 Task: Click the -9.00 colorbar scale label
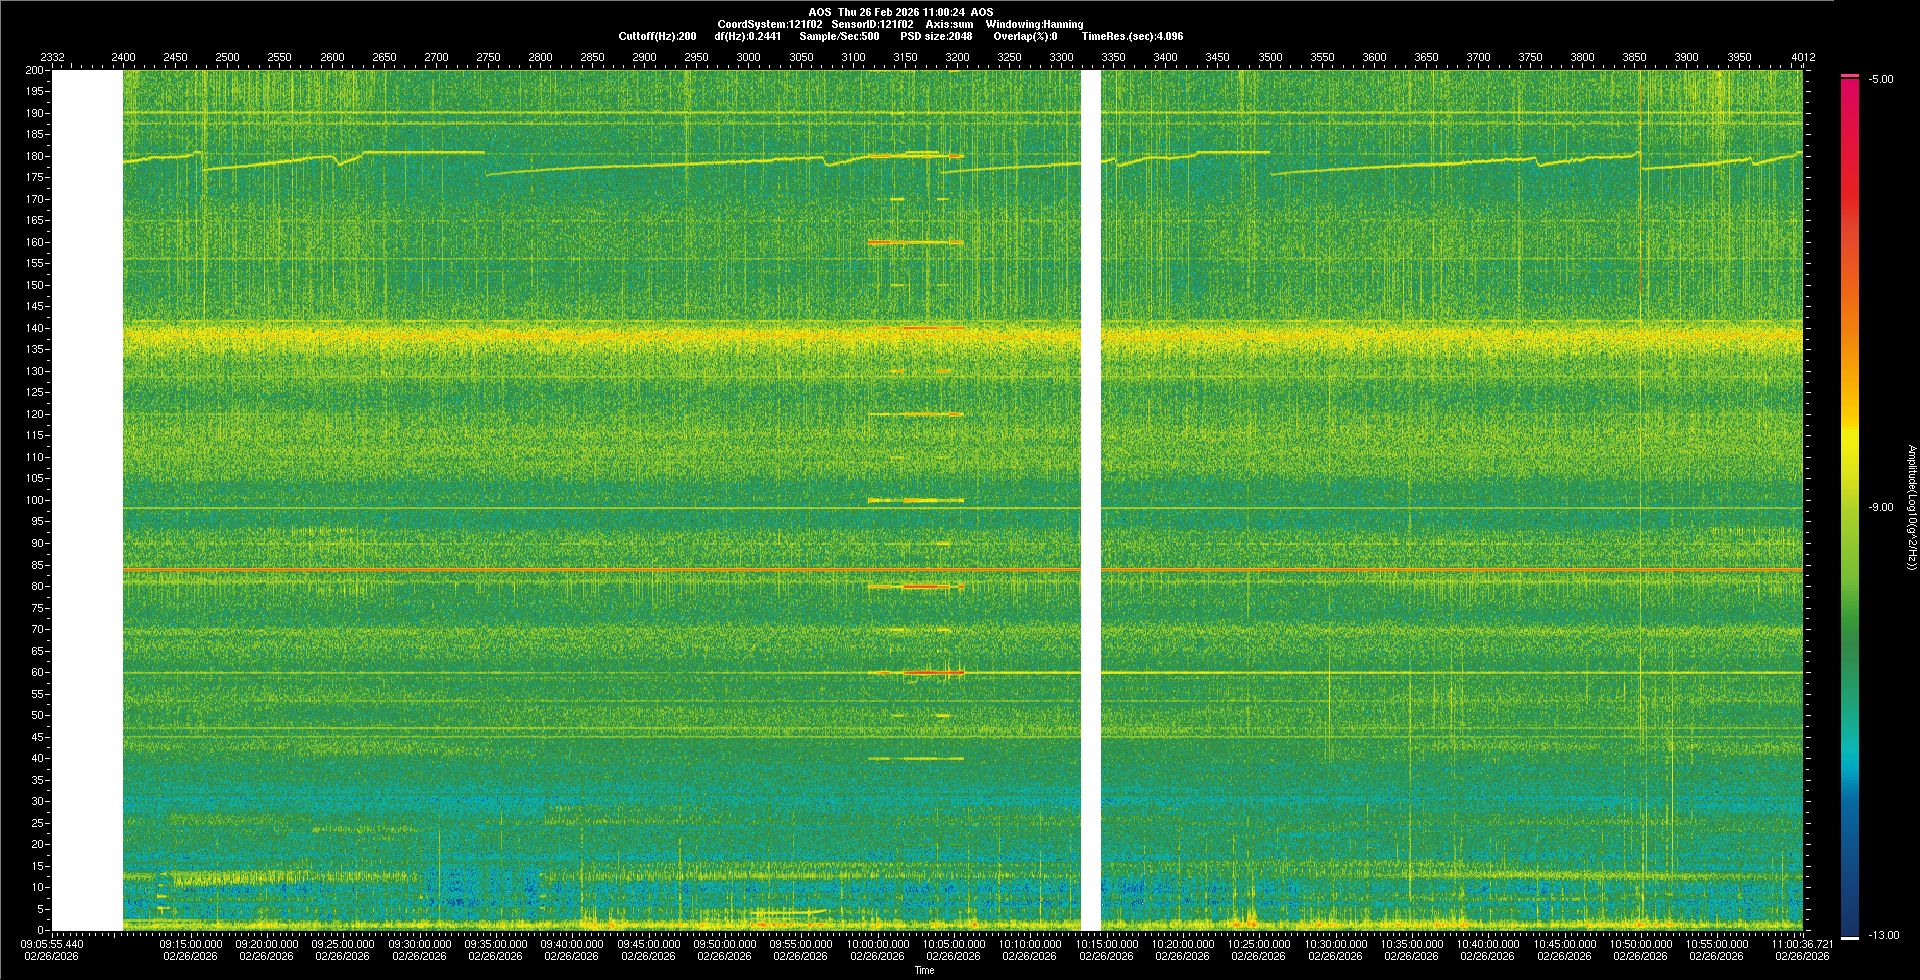pyautogui.click(x=1881, y=508)
